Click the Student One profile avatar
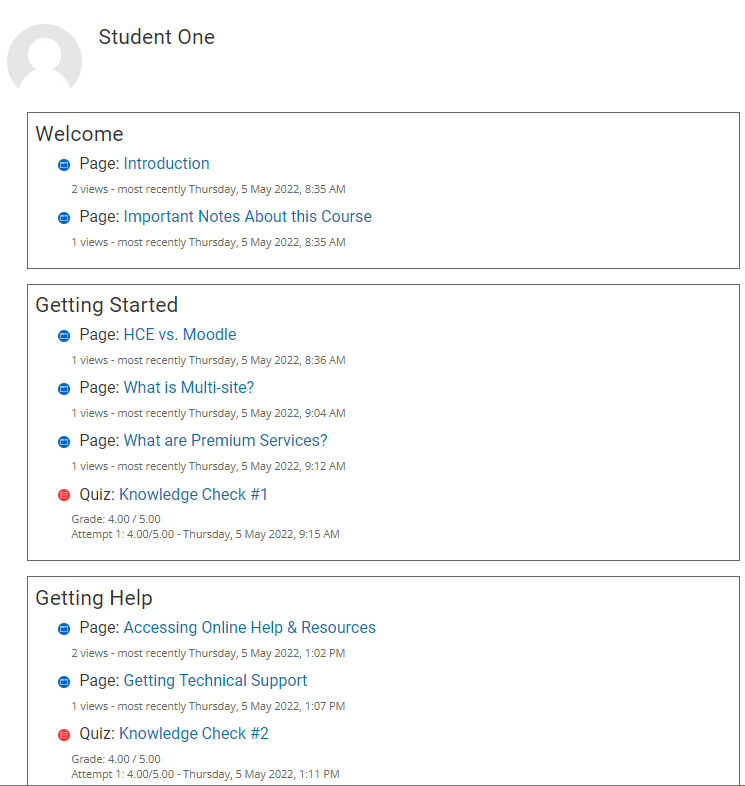 point(44,61)
